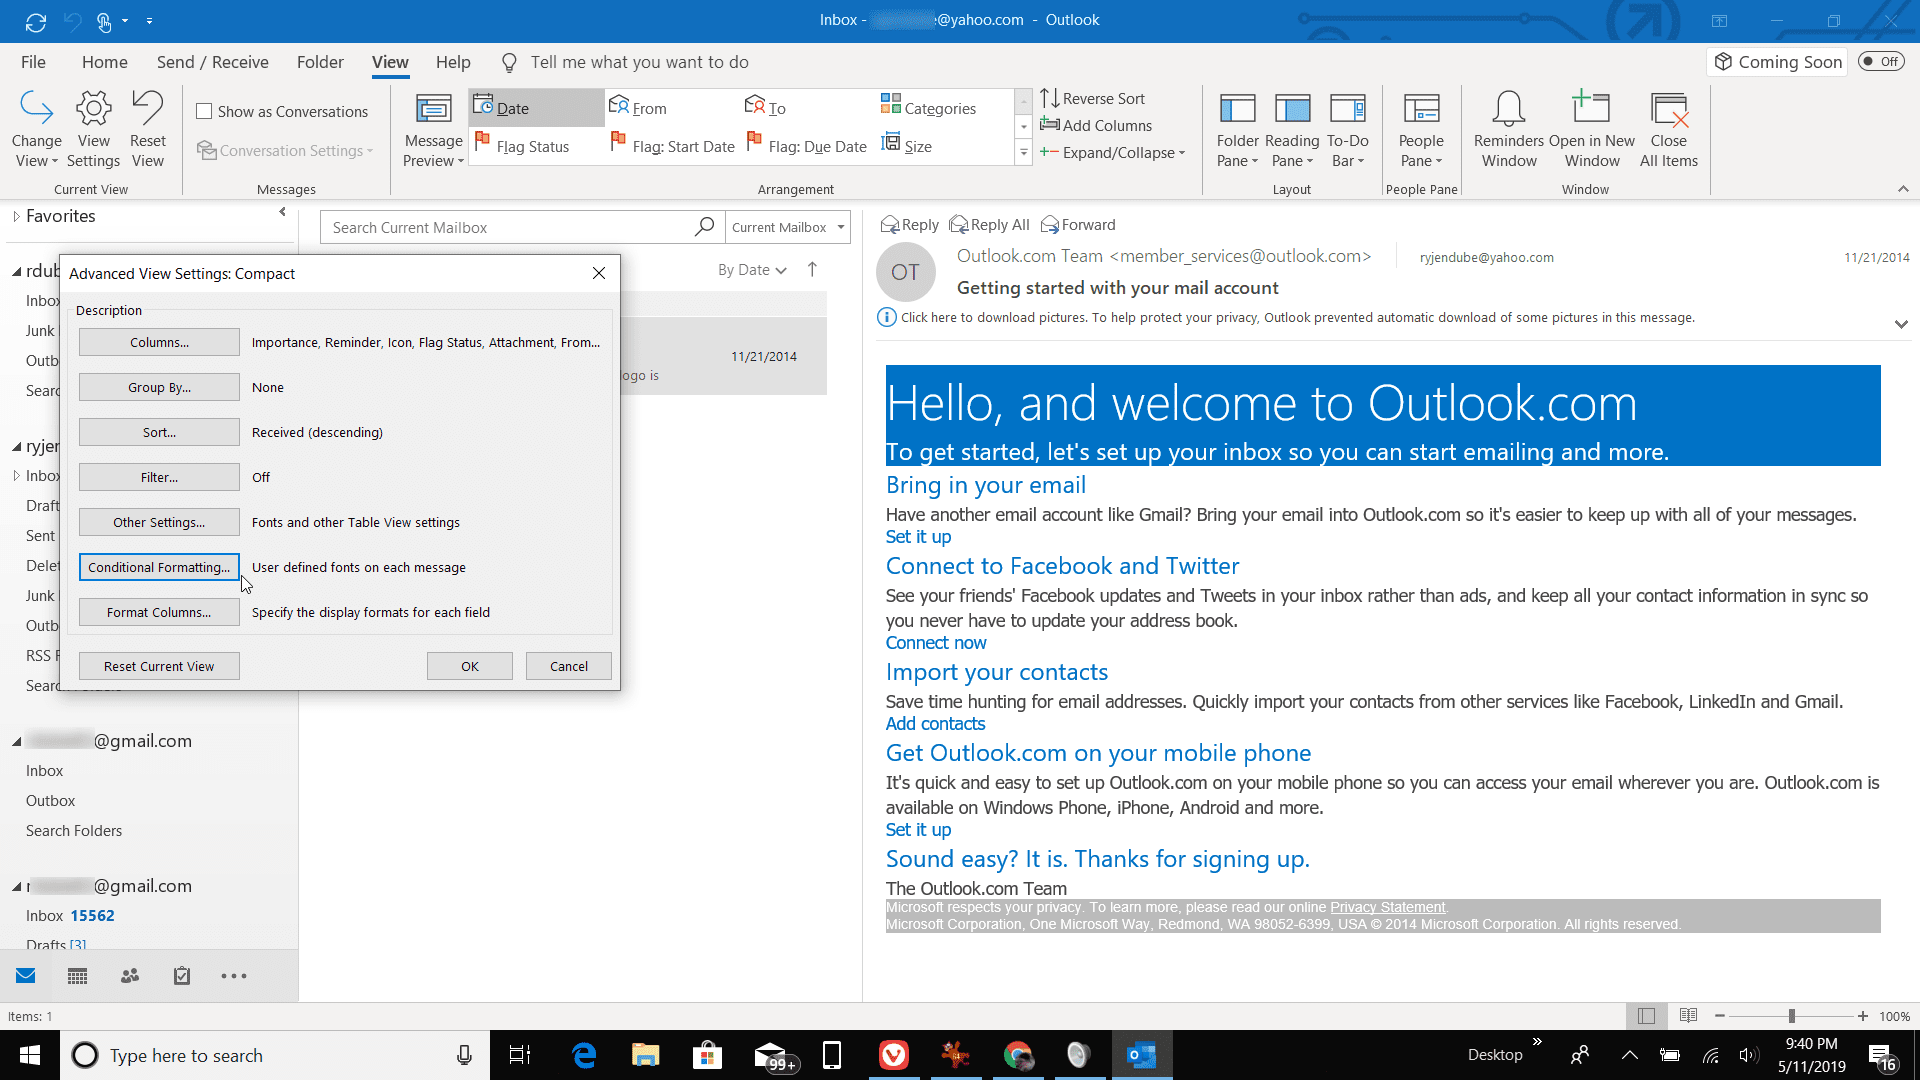Toggle the Coming Soon switch off
This screenshot has width=1920, height=1080.
pos(1881,61)
